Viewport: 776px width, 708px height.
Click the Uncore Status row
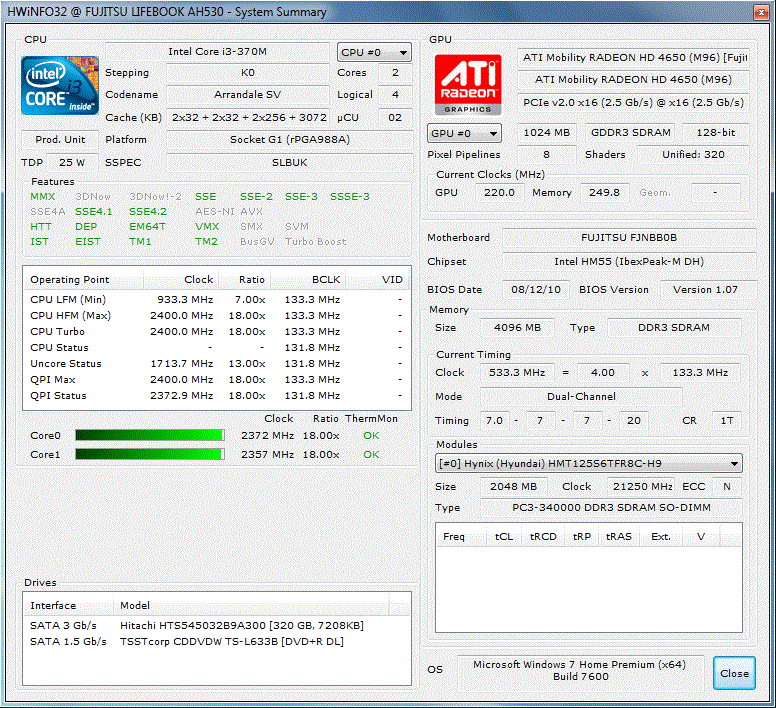tap(217, 364)
